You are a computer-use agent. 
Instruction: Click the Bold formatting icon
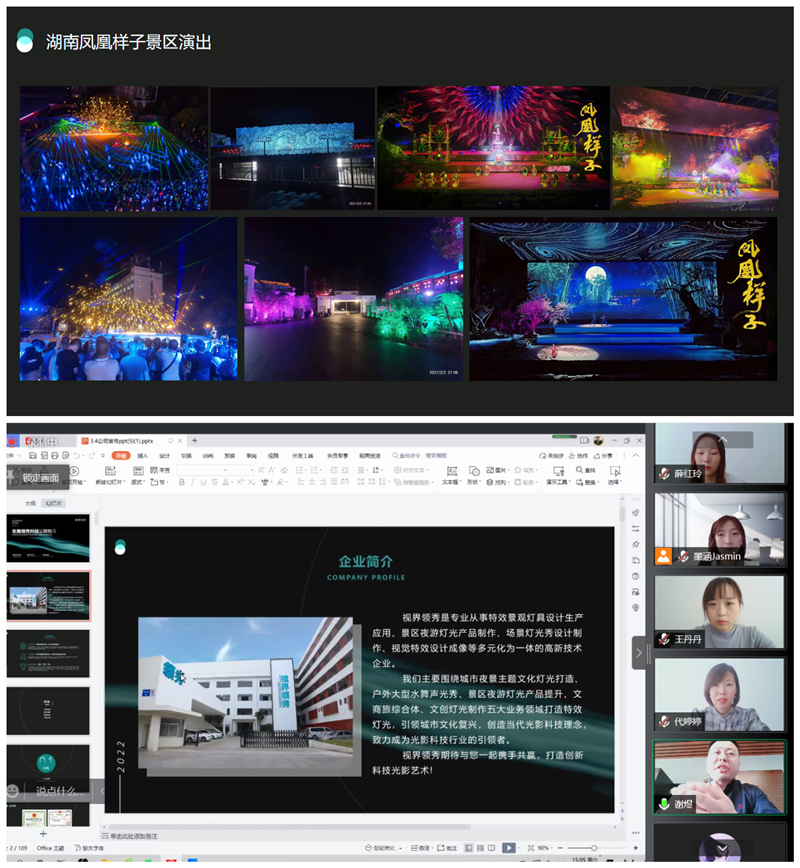pyautogui.click(x=181, y=482)
